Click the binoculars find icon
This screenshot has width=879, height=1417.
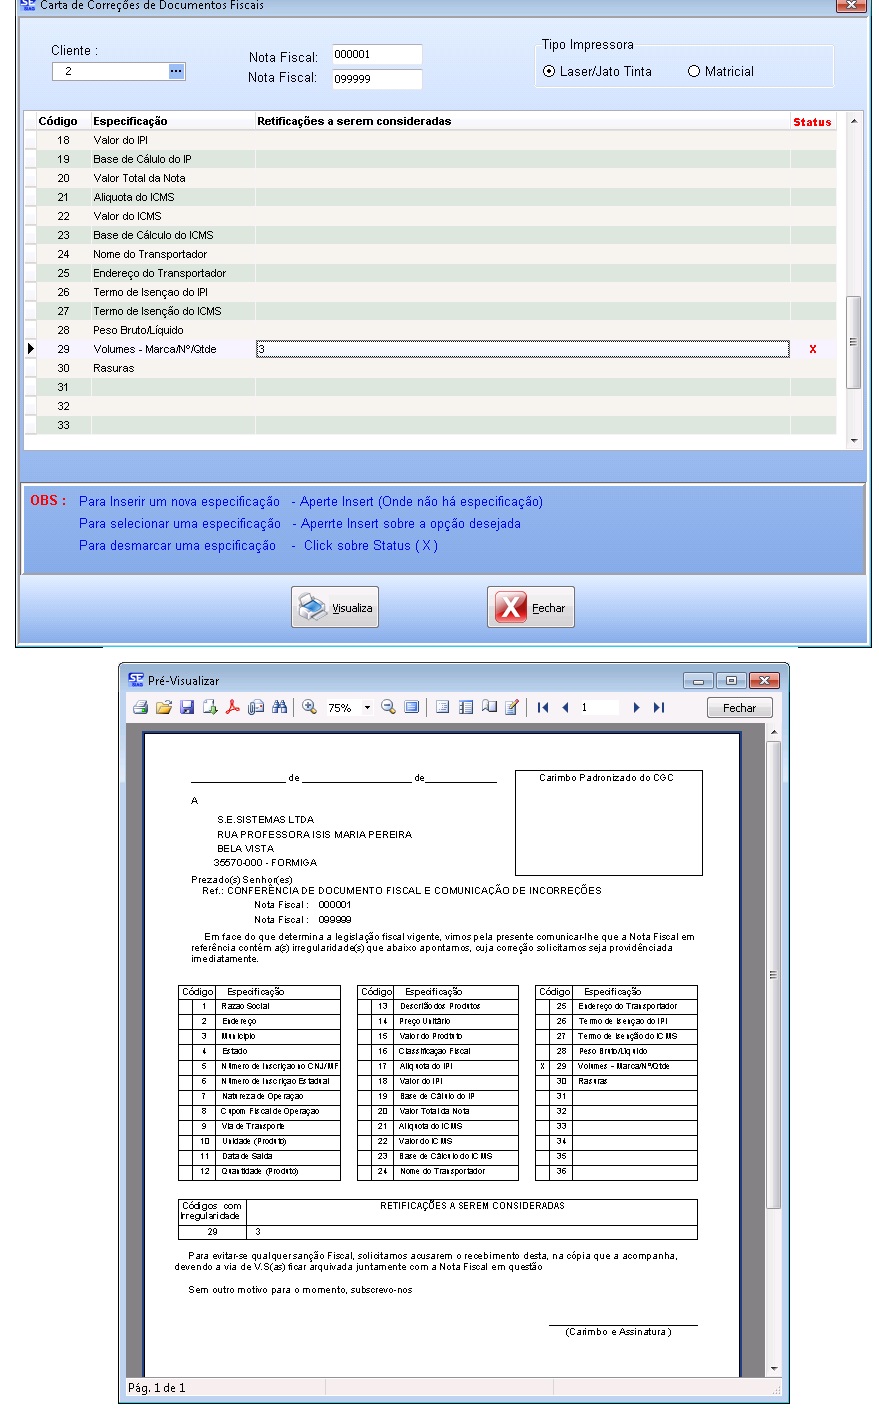(x=280, y=708)
